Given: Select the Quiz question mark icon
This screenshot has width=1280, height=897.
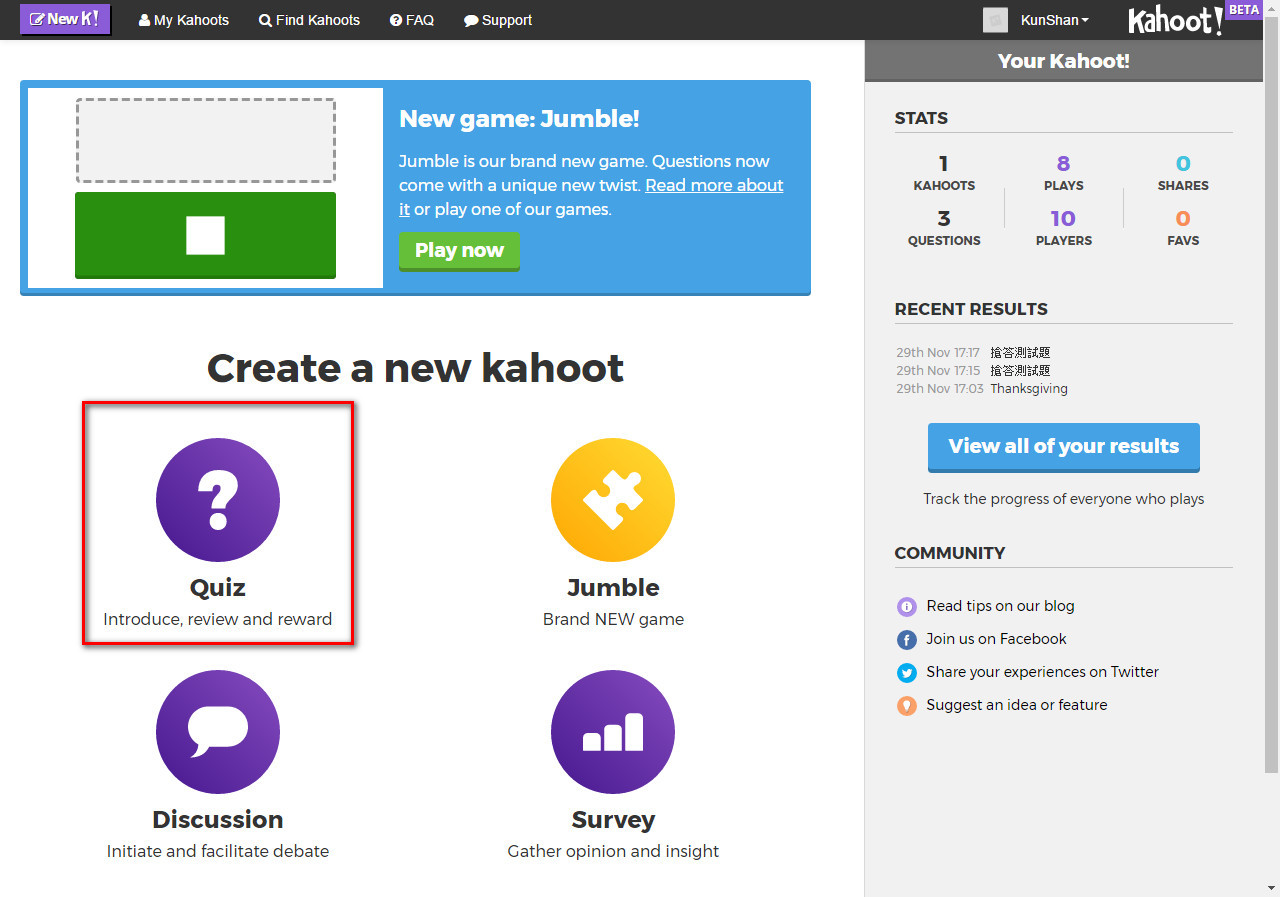Looking at the screenshot, I should pyautogui.click(x=217, y=500).
